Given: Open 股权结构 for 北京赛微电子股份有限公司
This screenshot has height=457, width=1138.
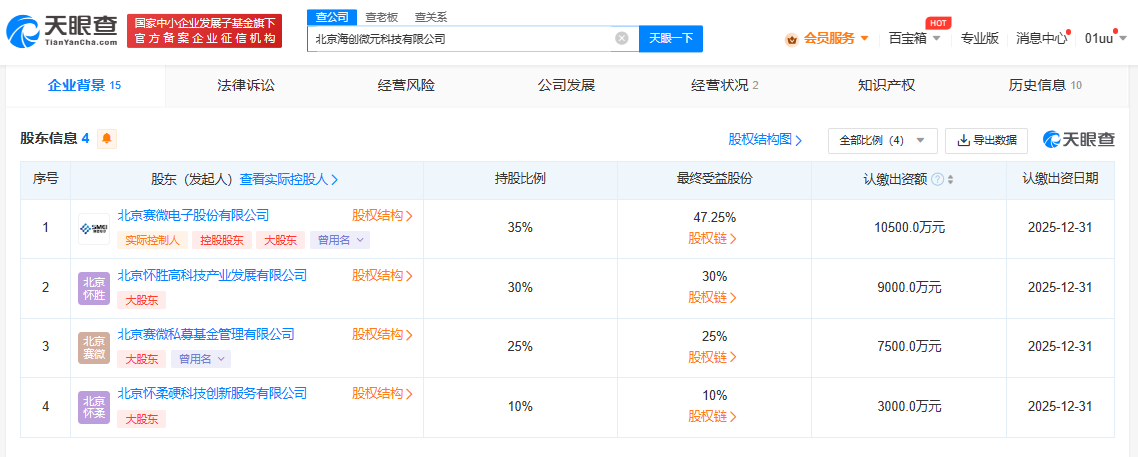Looking at the screenshot, I should pos(382,215).
